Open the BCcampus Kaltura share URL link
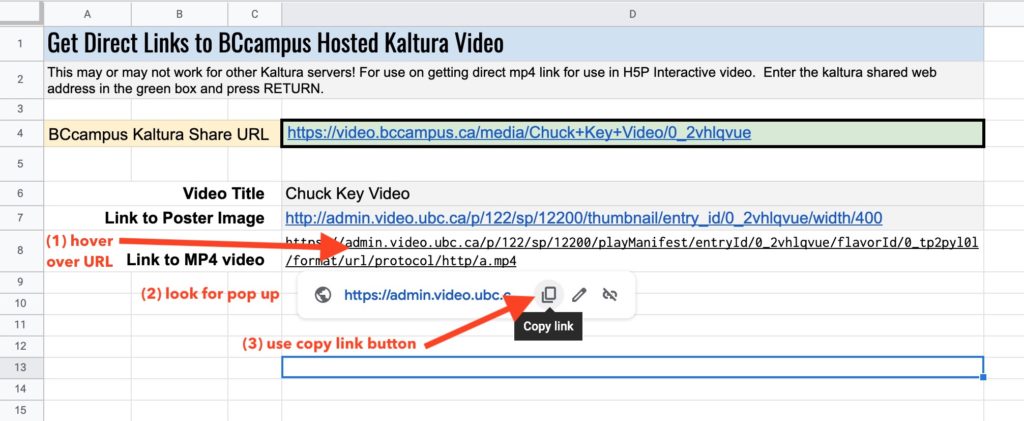Screen dimensions: 1024x421 [519, 133]
